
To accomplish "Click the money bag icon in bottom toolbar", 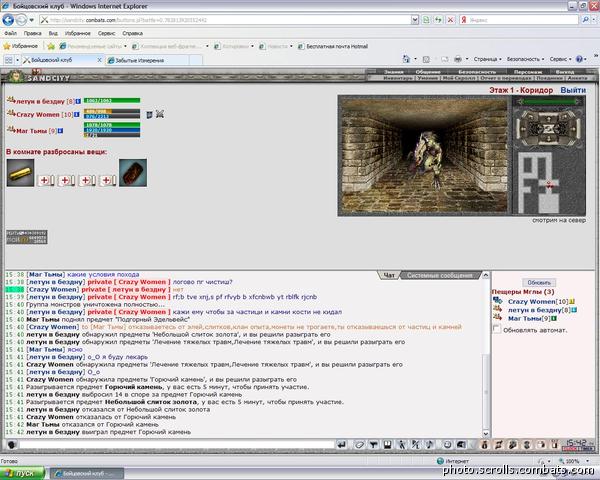I will [484, 444].
